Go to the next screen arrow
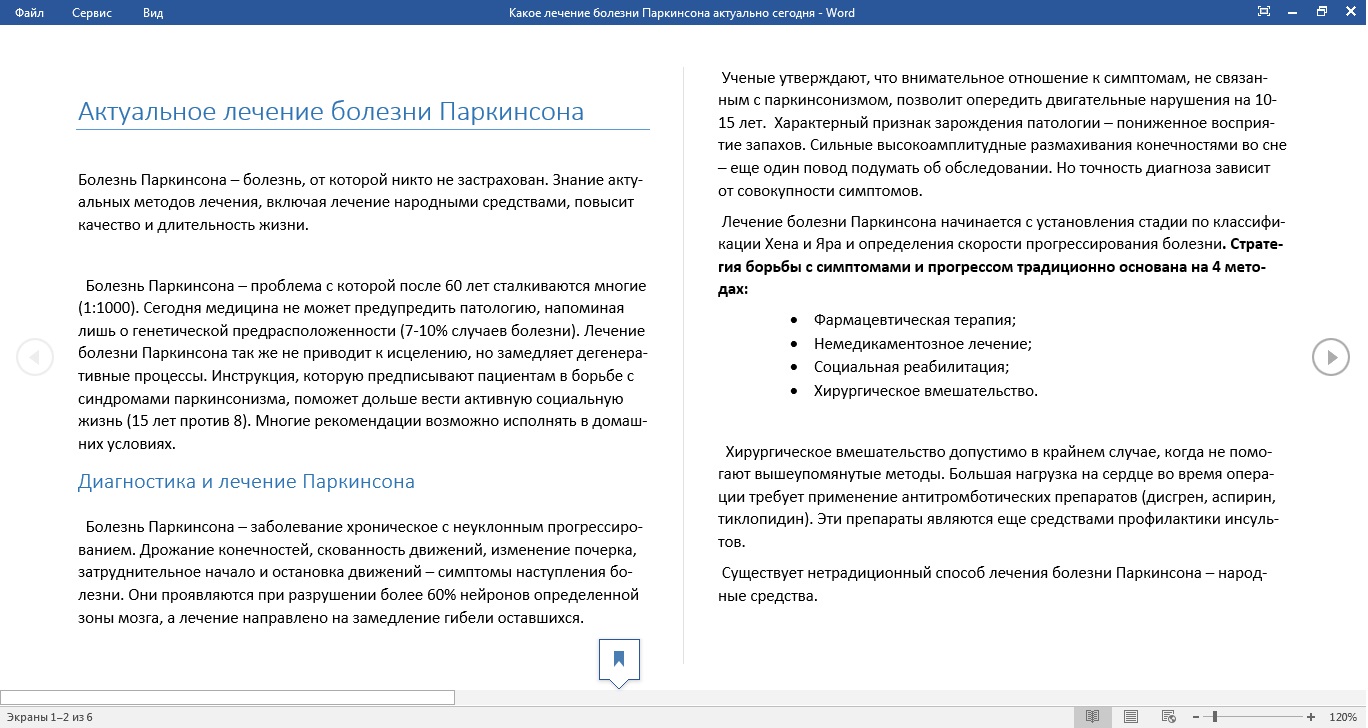Screen dimensions: 1368x728 point(1331,357)
